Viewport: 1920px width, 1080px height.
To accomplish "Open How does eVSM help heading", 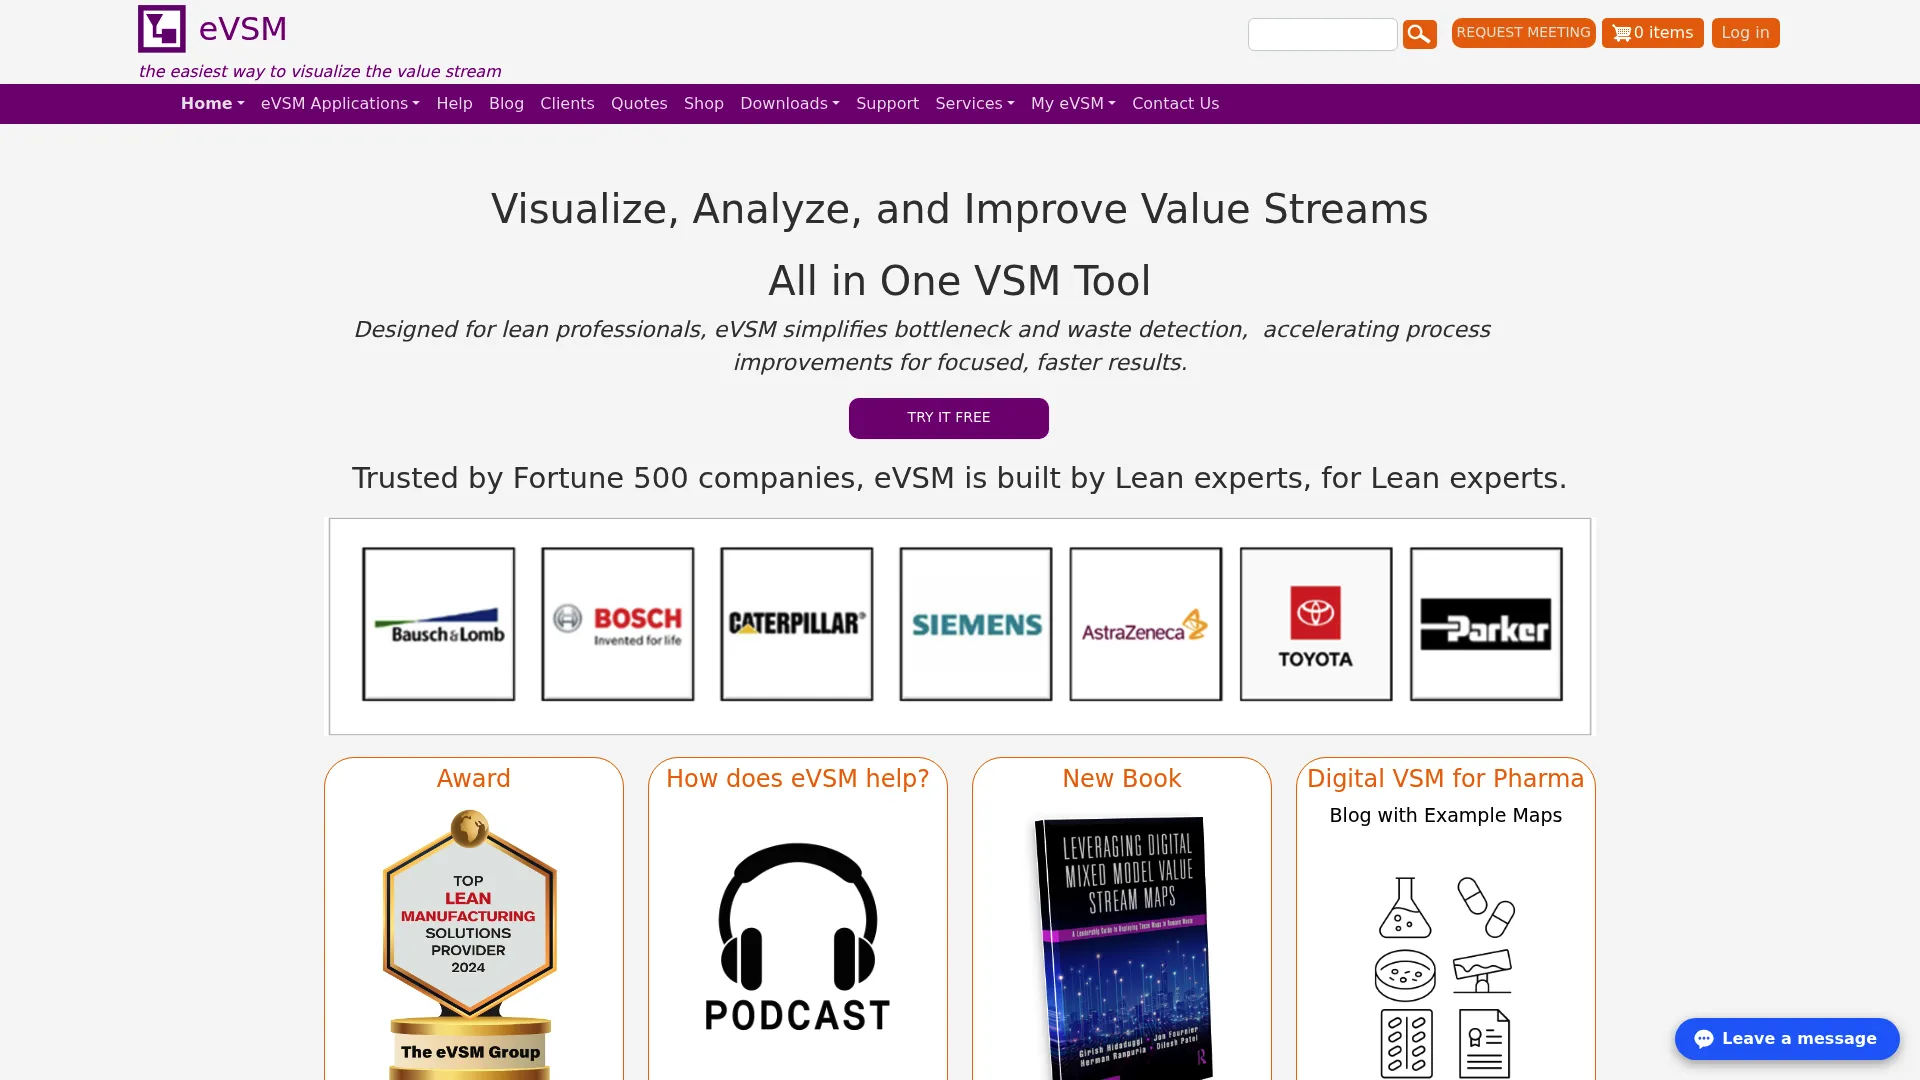I will 798,779.
